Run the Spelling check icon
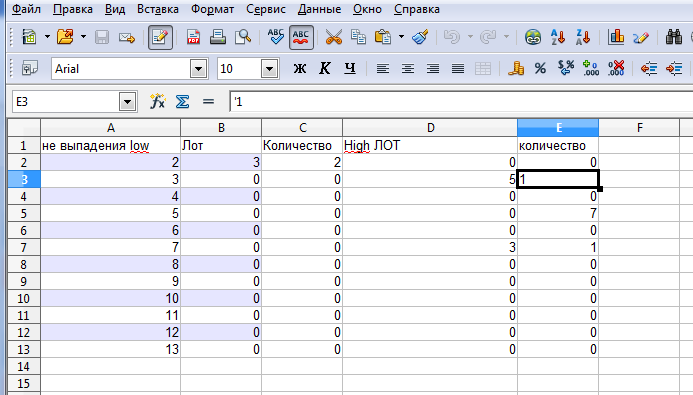Screen dimensions: 693x395 click(x=276, y=37)
